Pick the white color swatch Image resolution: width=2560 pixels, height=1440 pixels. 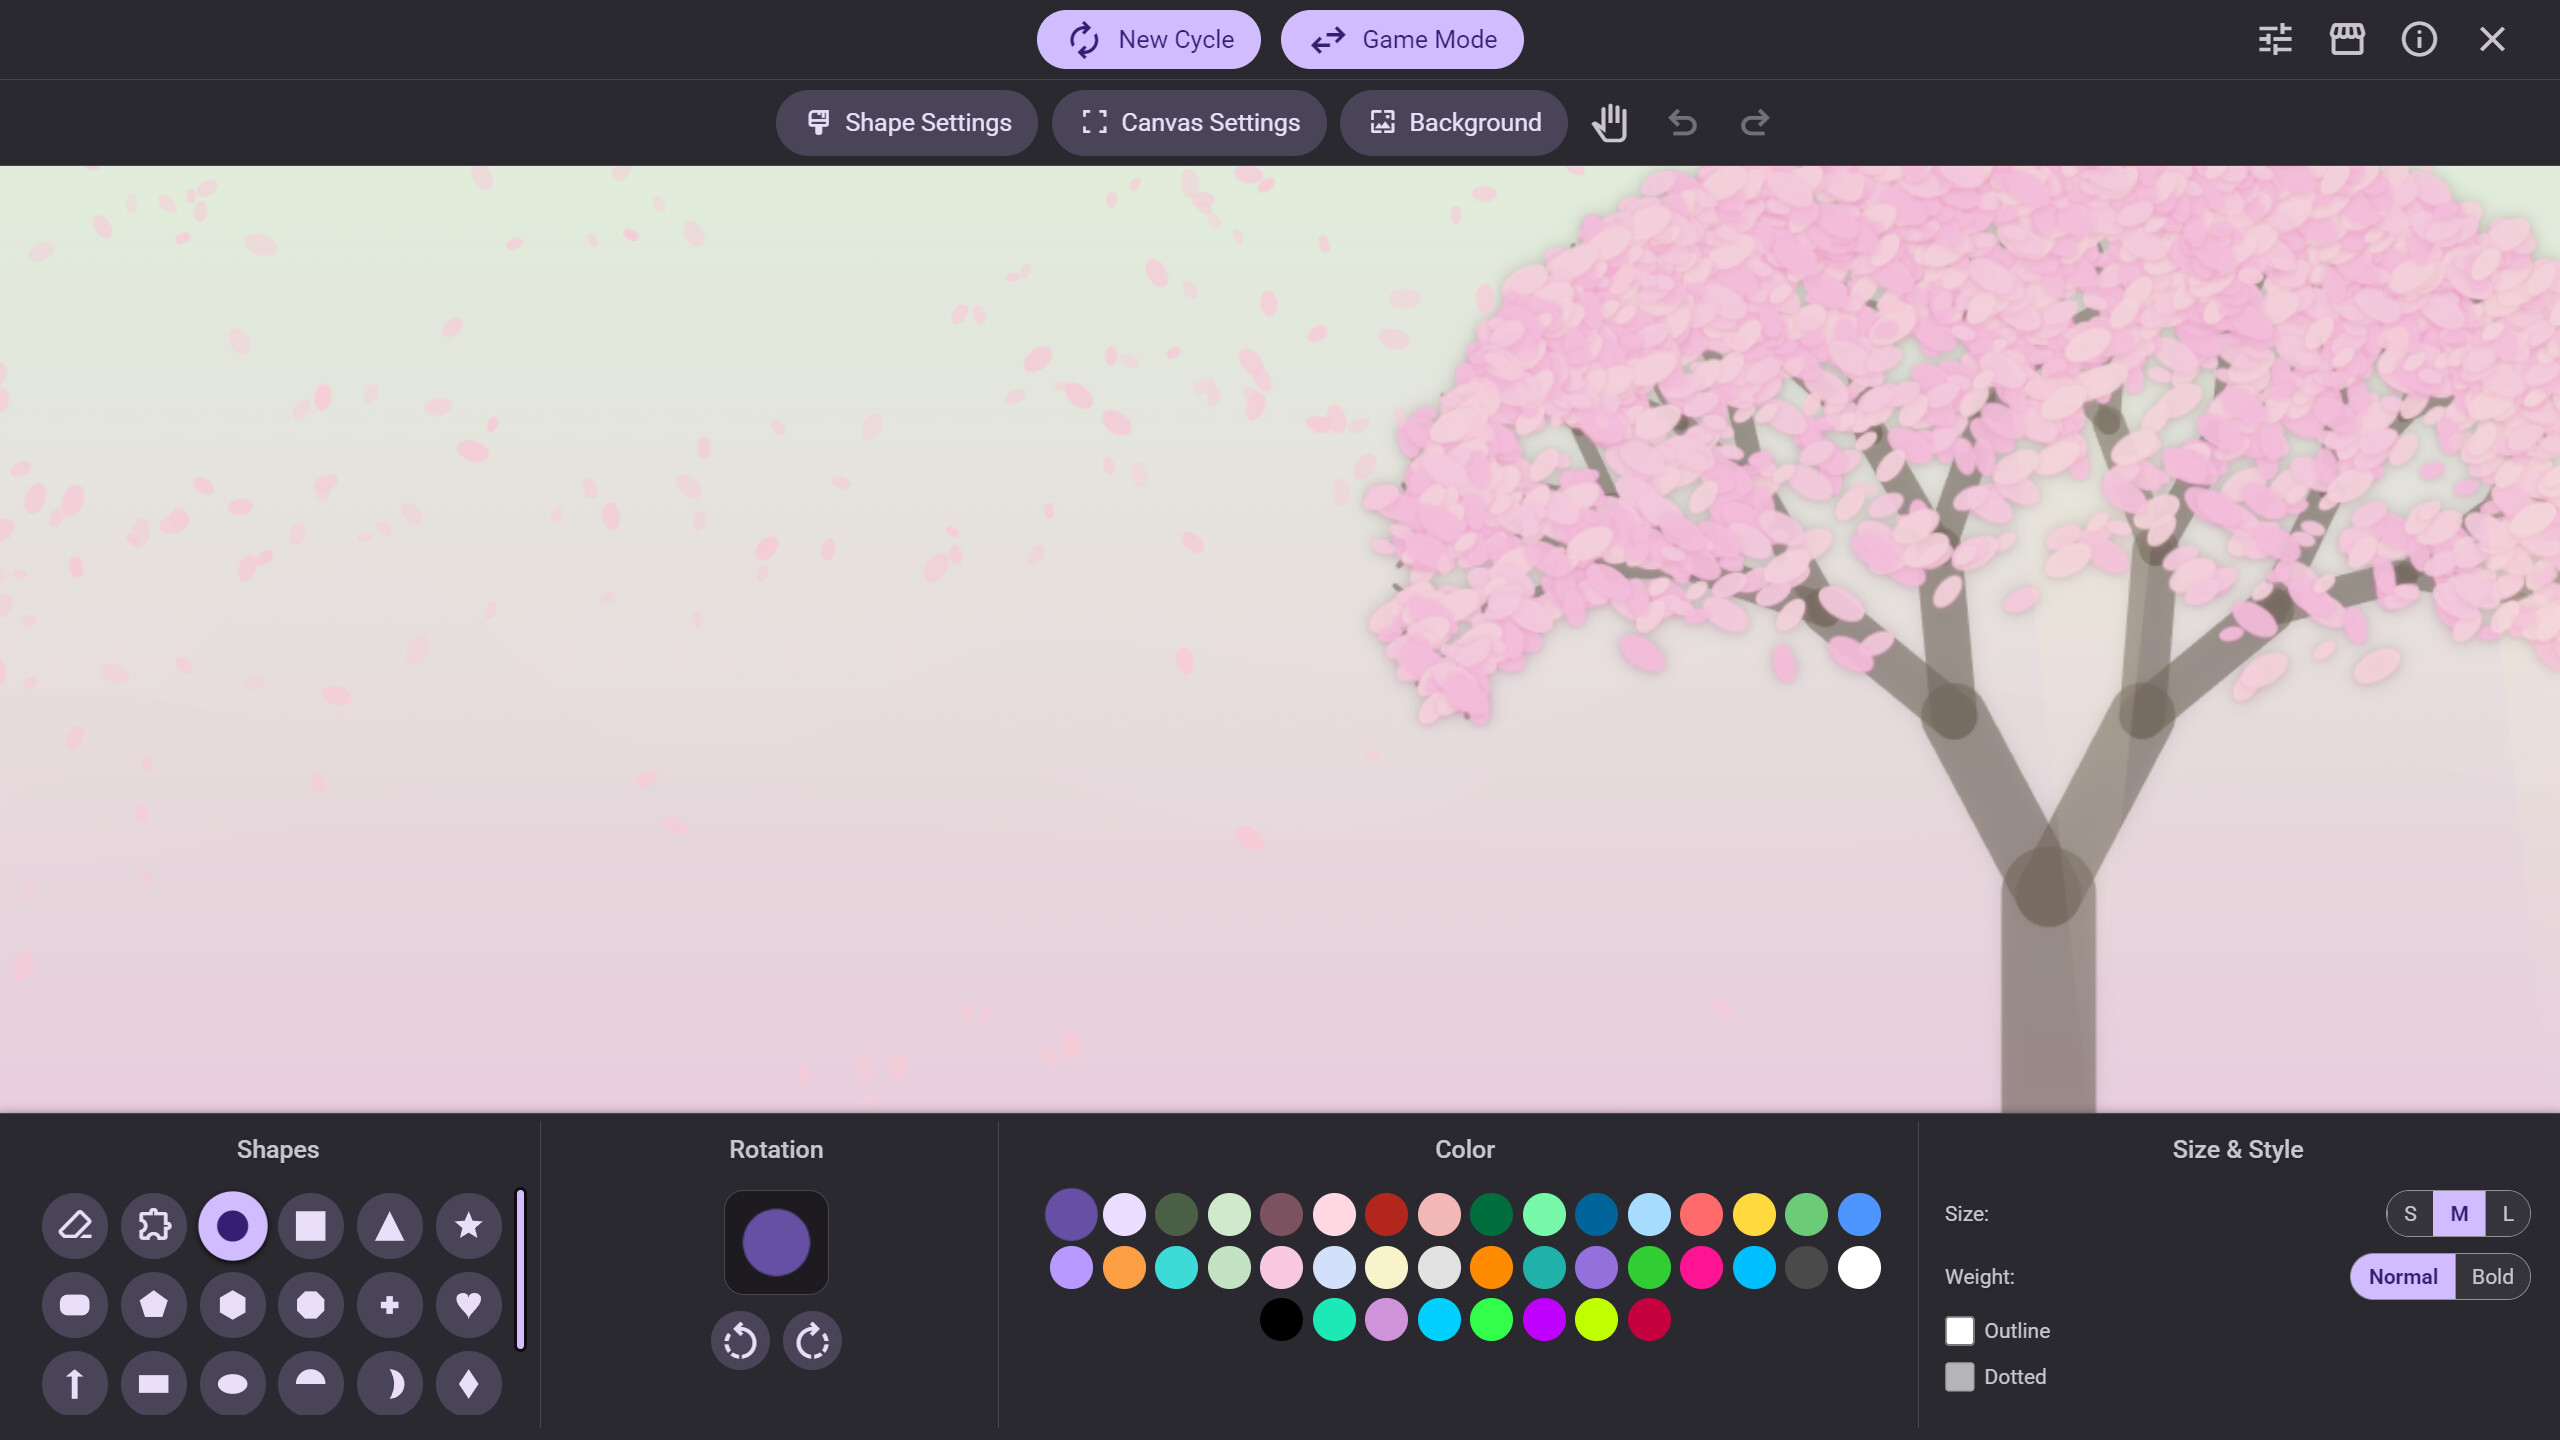pos(1860,1267)
